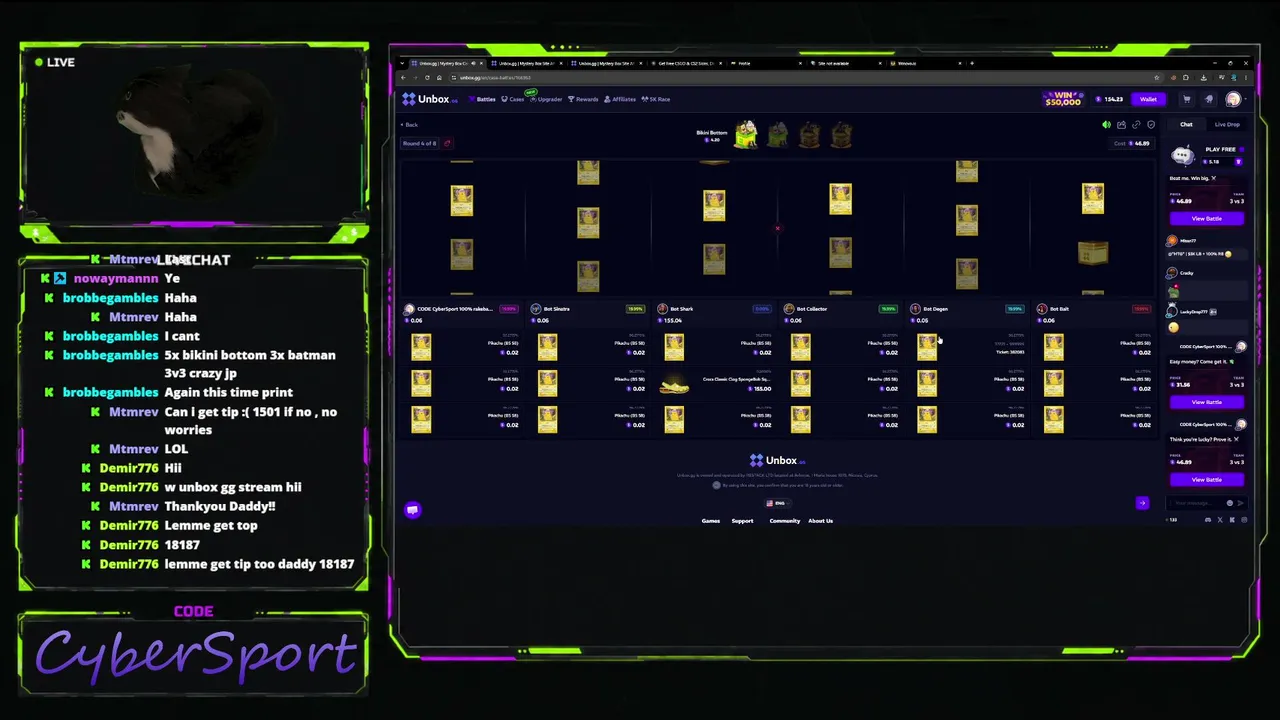Click Bot Degen player avatar
The height and width of the screenshot is (720, 1280).
click(915, 309)
